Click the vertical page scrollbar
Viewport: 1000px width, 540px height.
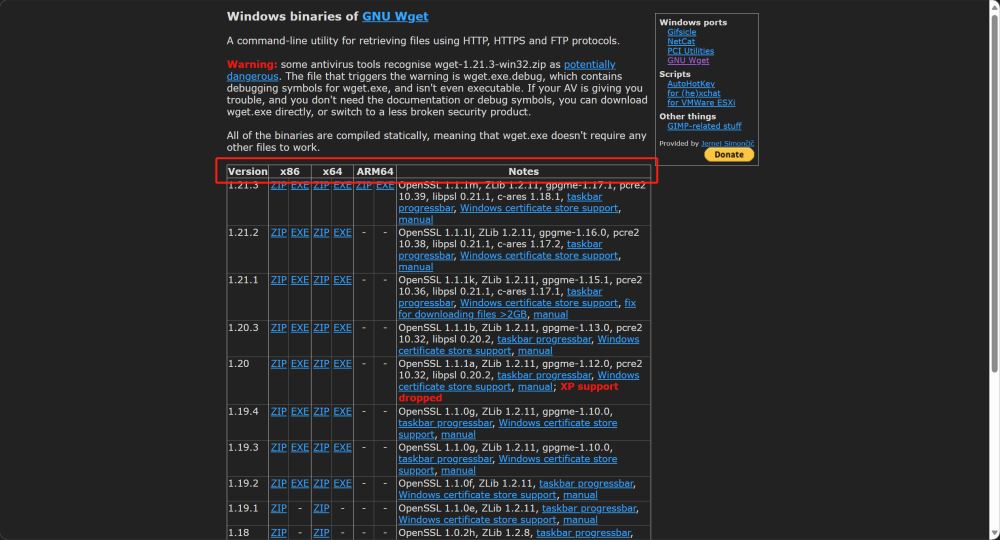point(993,270)
